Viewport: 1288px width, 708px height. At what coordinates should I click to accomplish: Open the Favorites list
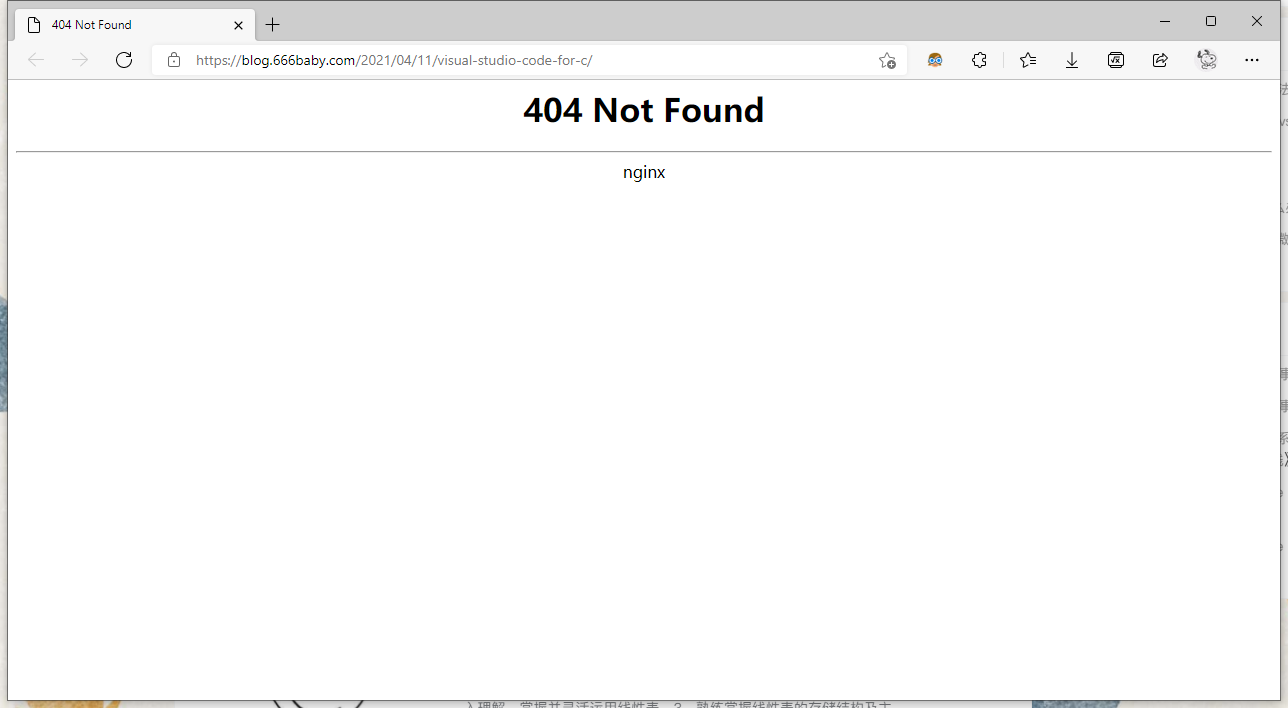click(1028, 60)
